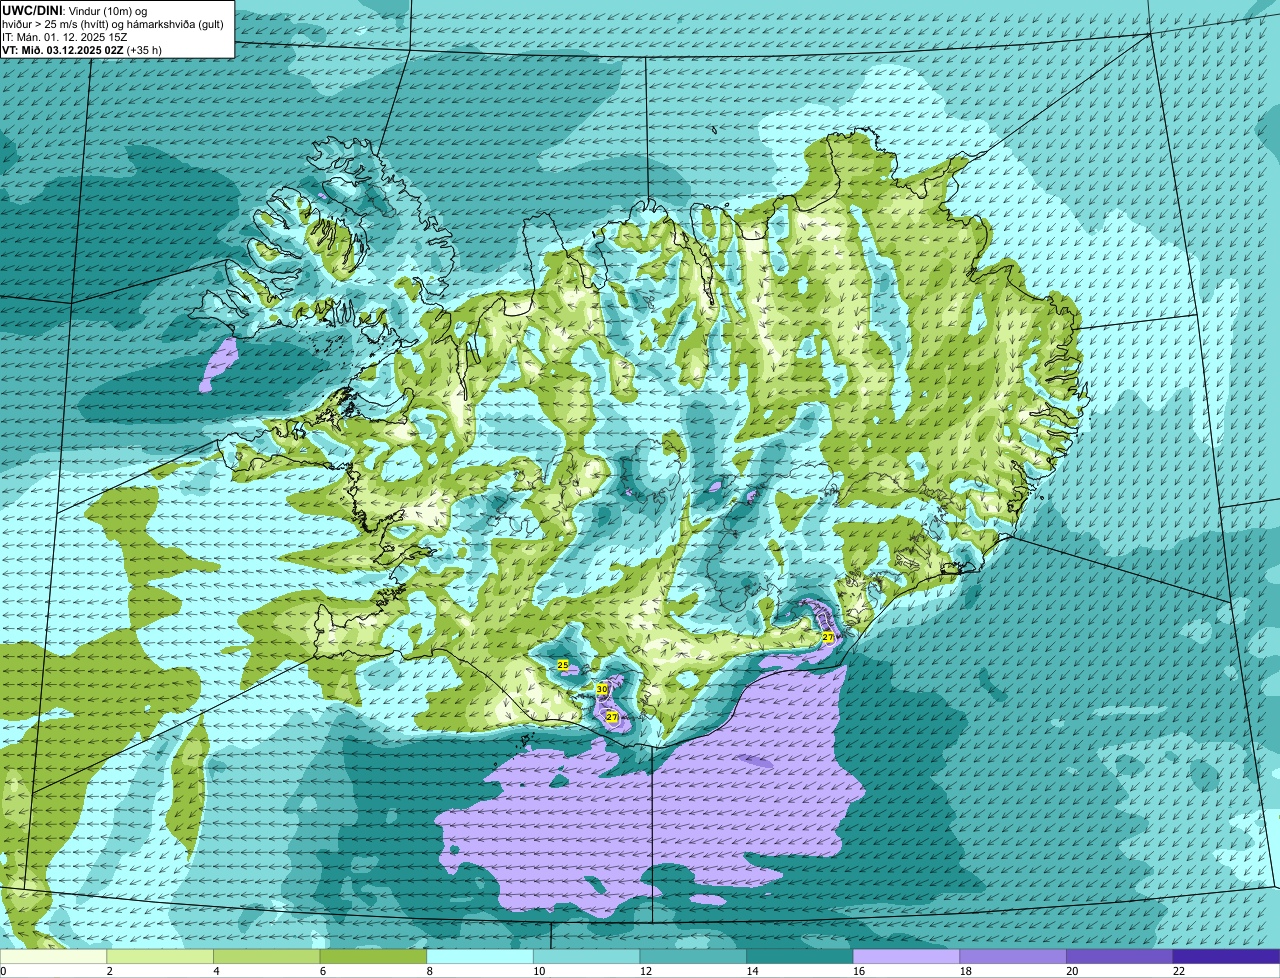Click the legend scale number '18'

click(966, 971)
